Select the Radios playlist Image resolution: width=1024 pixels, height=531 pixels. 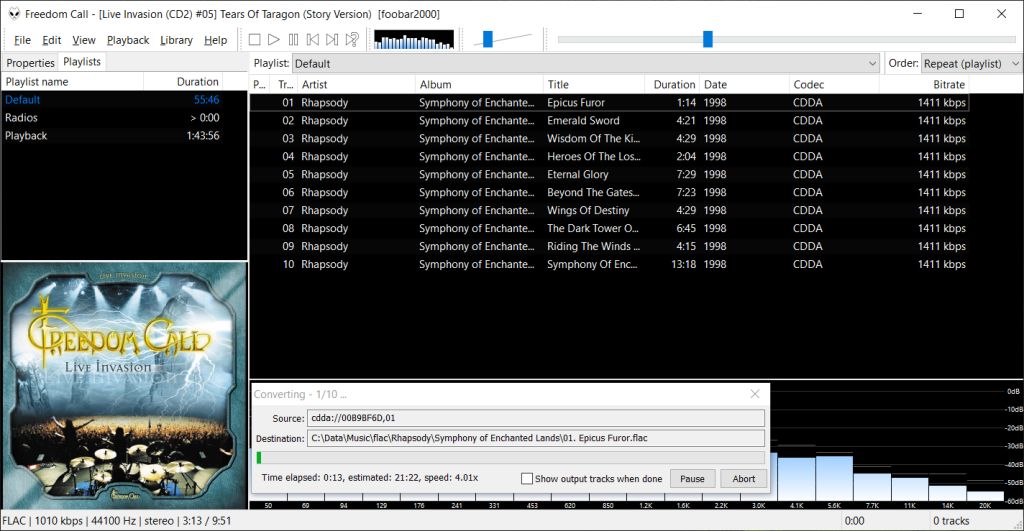tap(112, 118)
